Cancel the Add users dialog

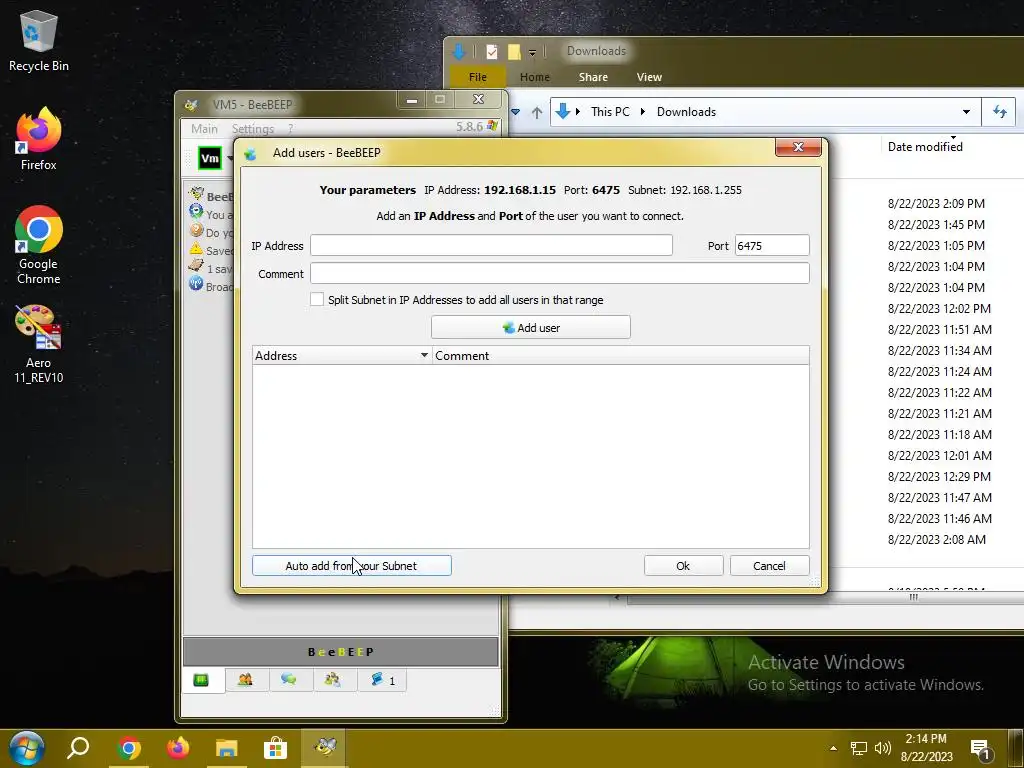(x=769, y=566)
